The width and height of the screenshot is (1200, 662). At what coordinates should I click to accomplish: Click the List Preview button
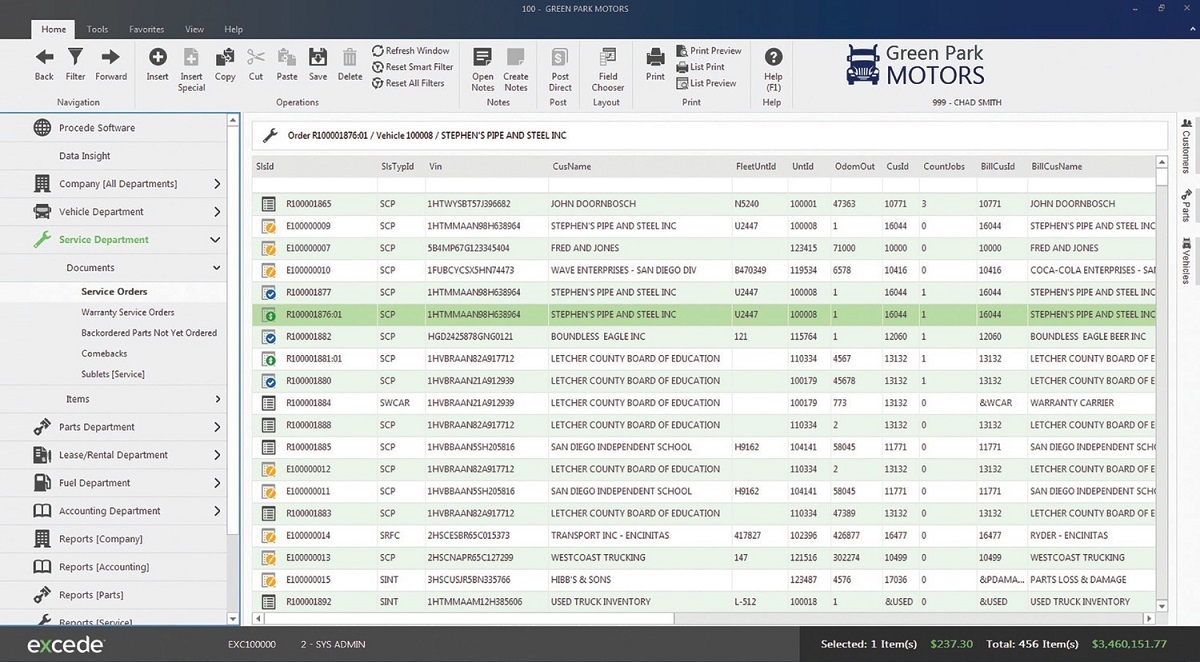point(705,83)
